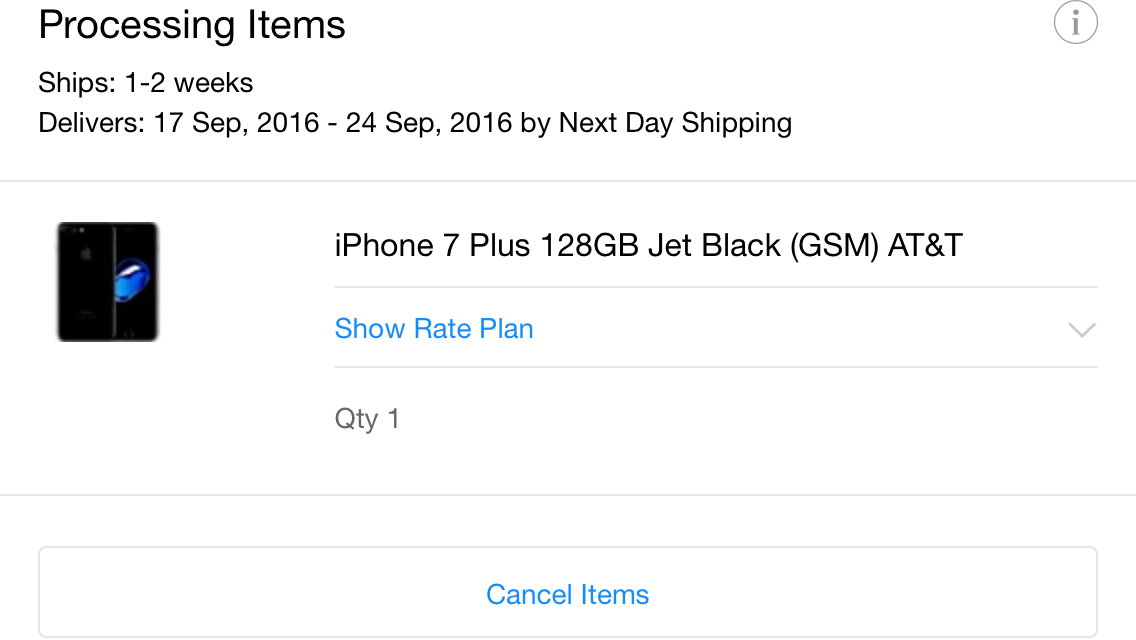The width and height of the screenshot is (1136, 640).
Task: Select the iPhone 7 Plus 128GB Jet Black title
Action: point(648,246)
